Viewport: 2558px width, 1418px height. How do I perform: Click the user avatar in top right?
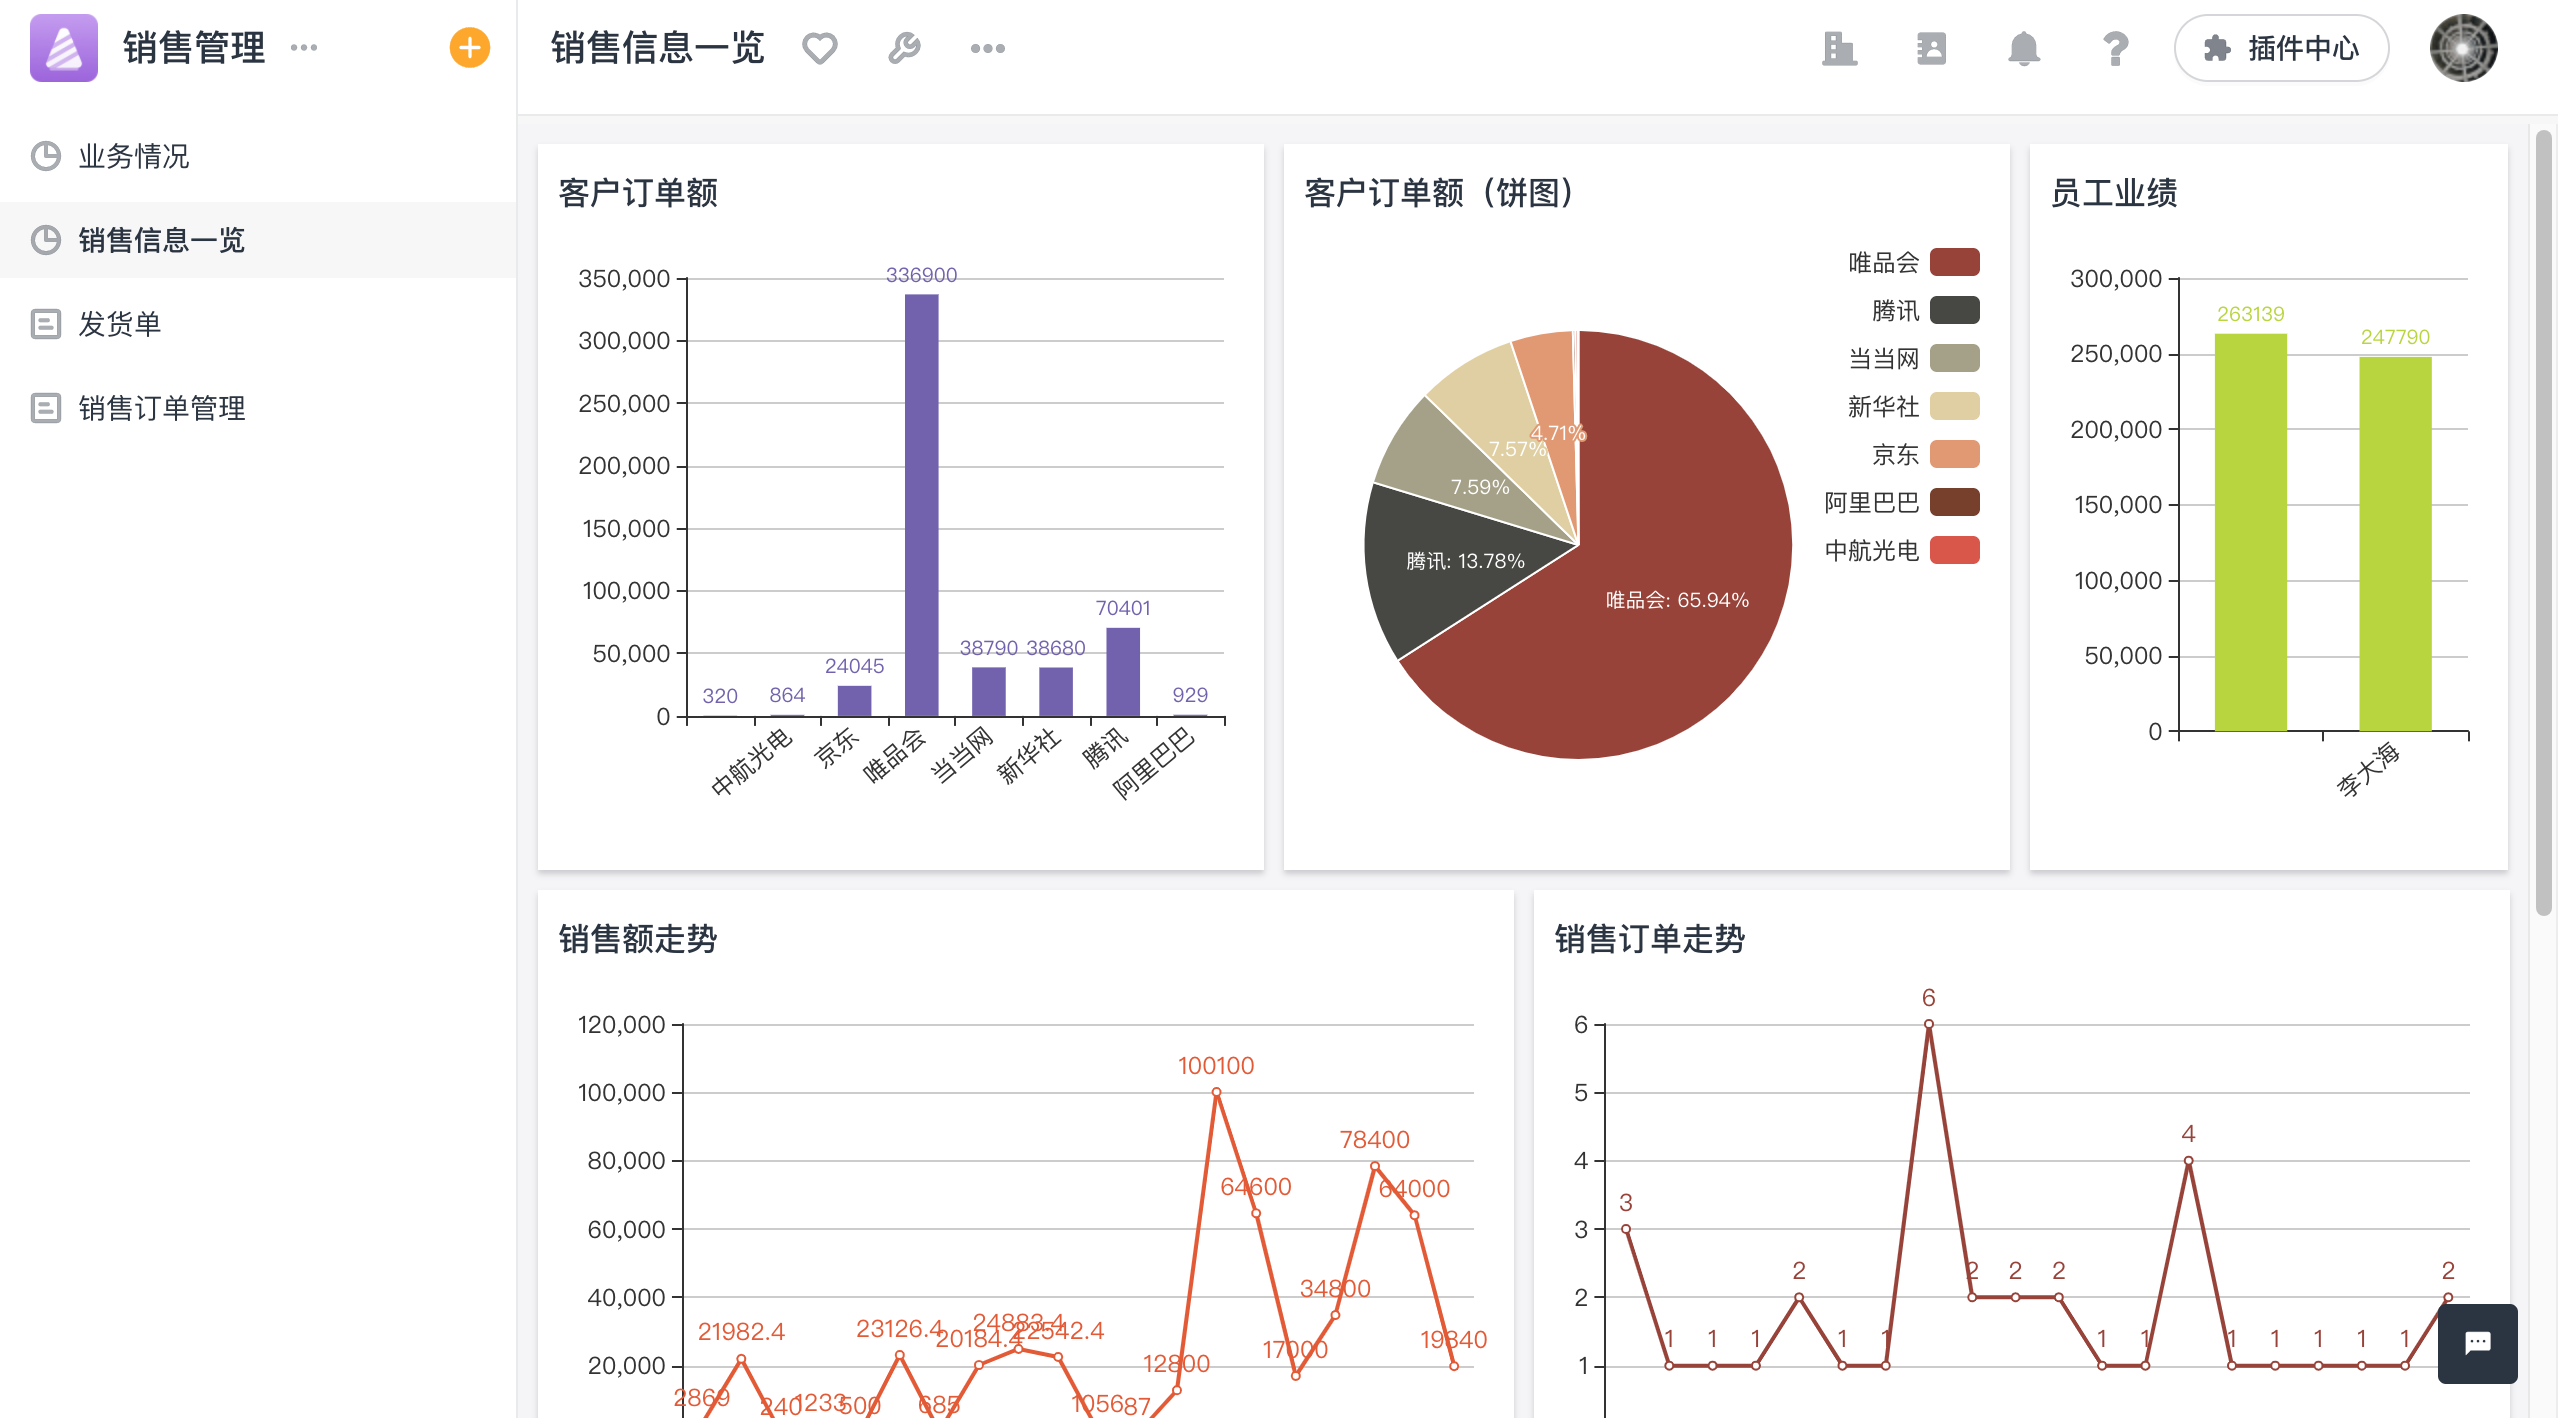point(2463,48)
